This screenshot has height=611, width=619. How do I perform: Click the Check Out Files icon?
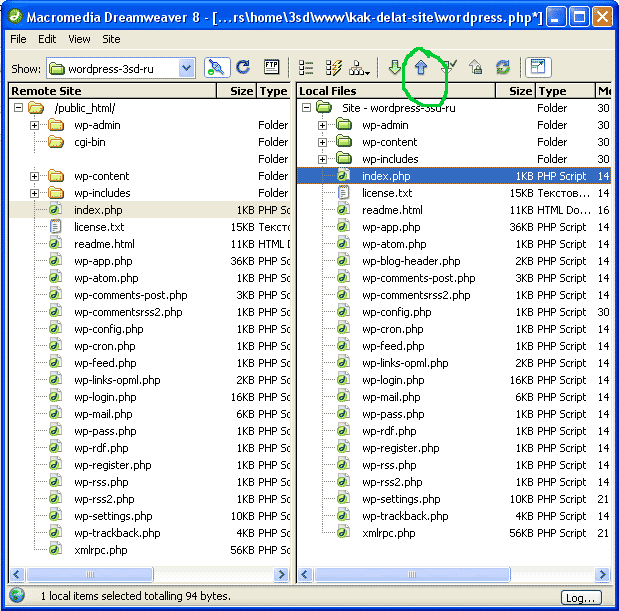tap(449, 67)
